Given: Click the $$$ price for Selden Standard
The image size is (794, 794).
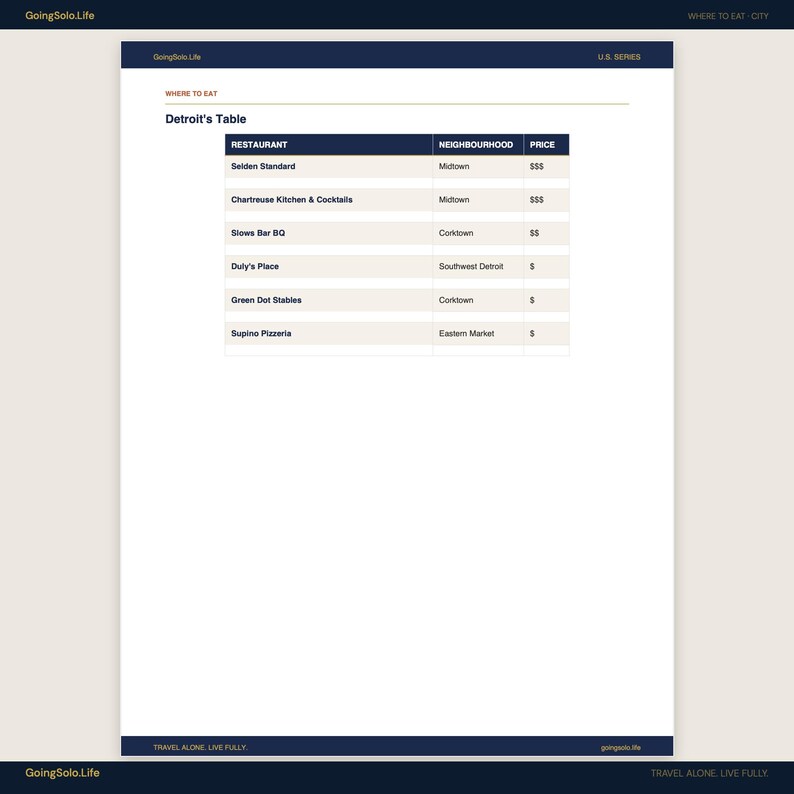Looking at the screenshot, I should 536,166.
